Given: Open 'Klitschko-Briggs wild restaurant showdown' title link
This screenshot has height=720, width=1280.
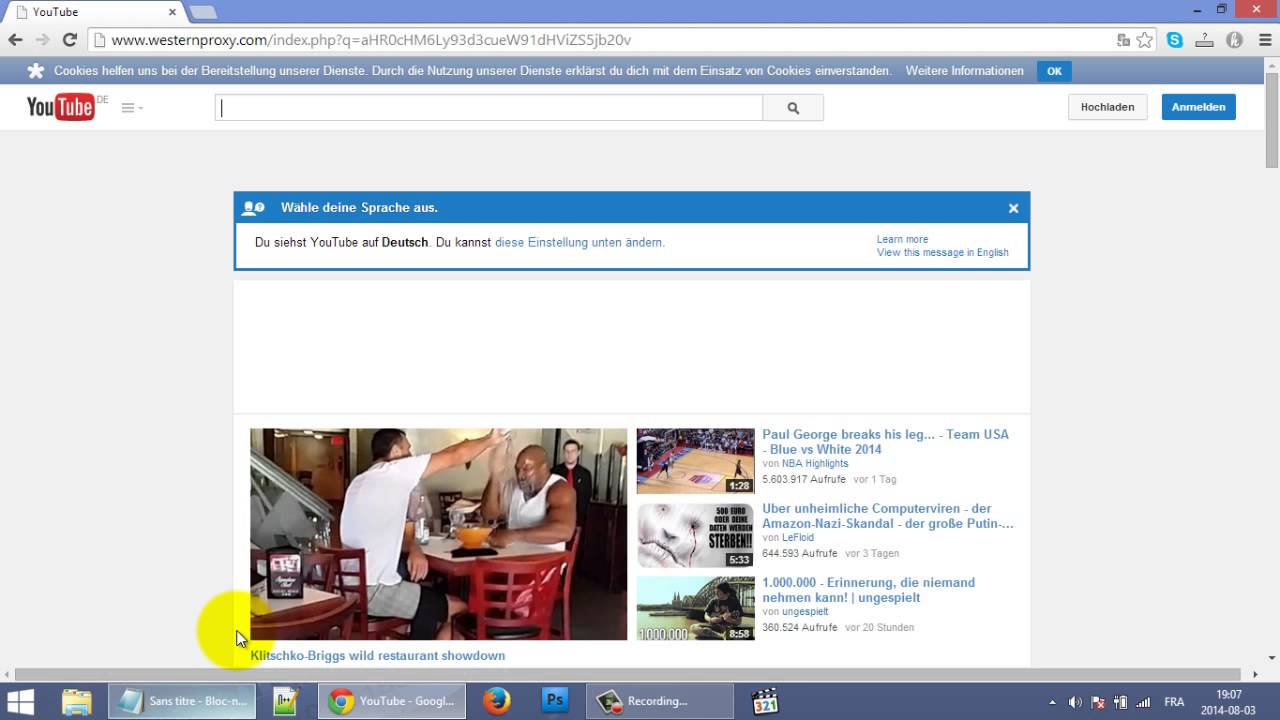Looking at the screenshot, I should [x=377, y=656].
